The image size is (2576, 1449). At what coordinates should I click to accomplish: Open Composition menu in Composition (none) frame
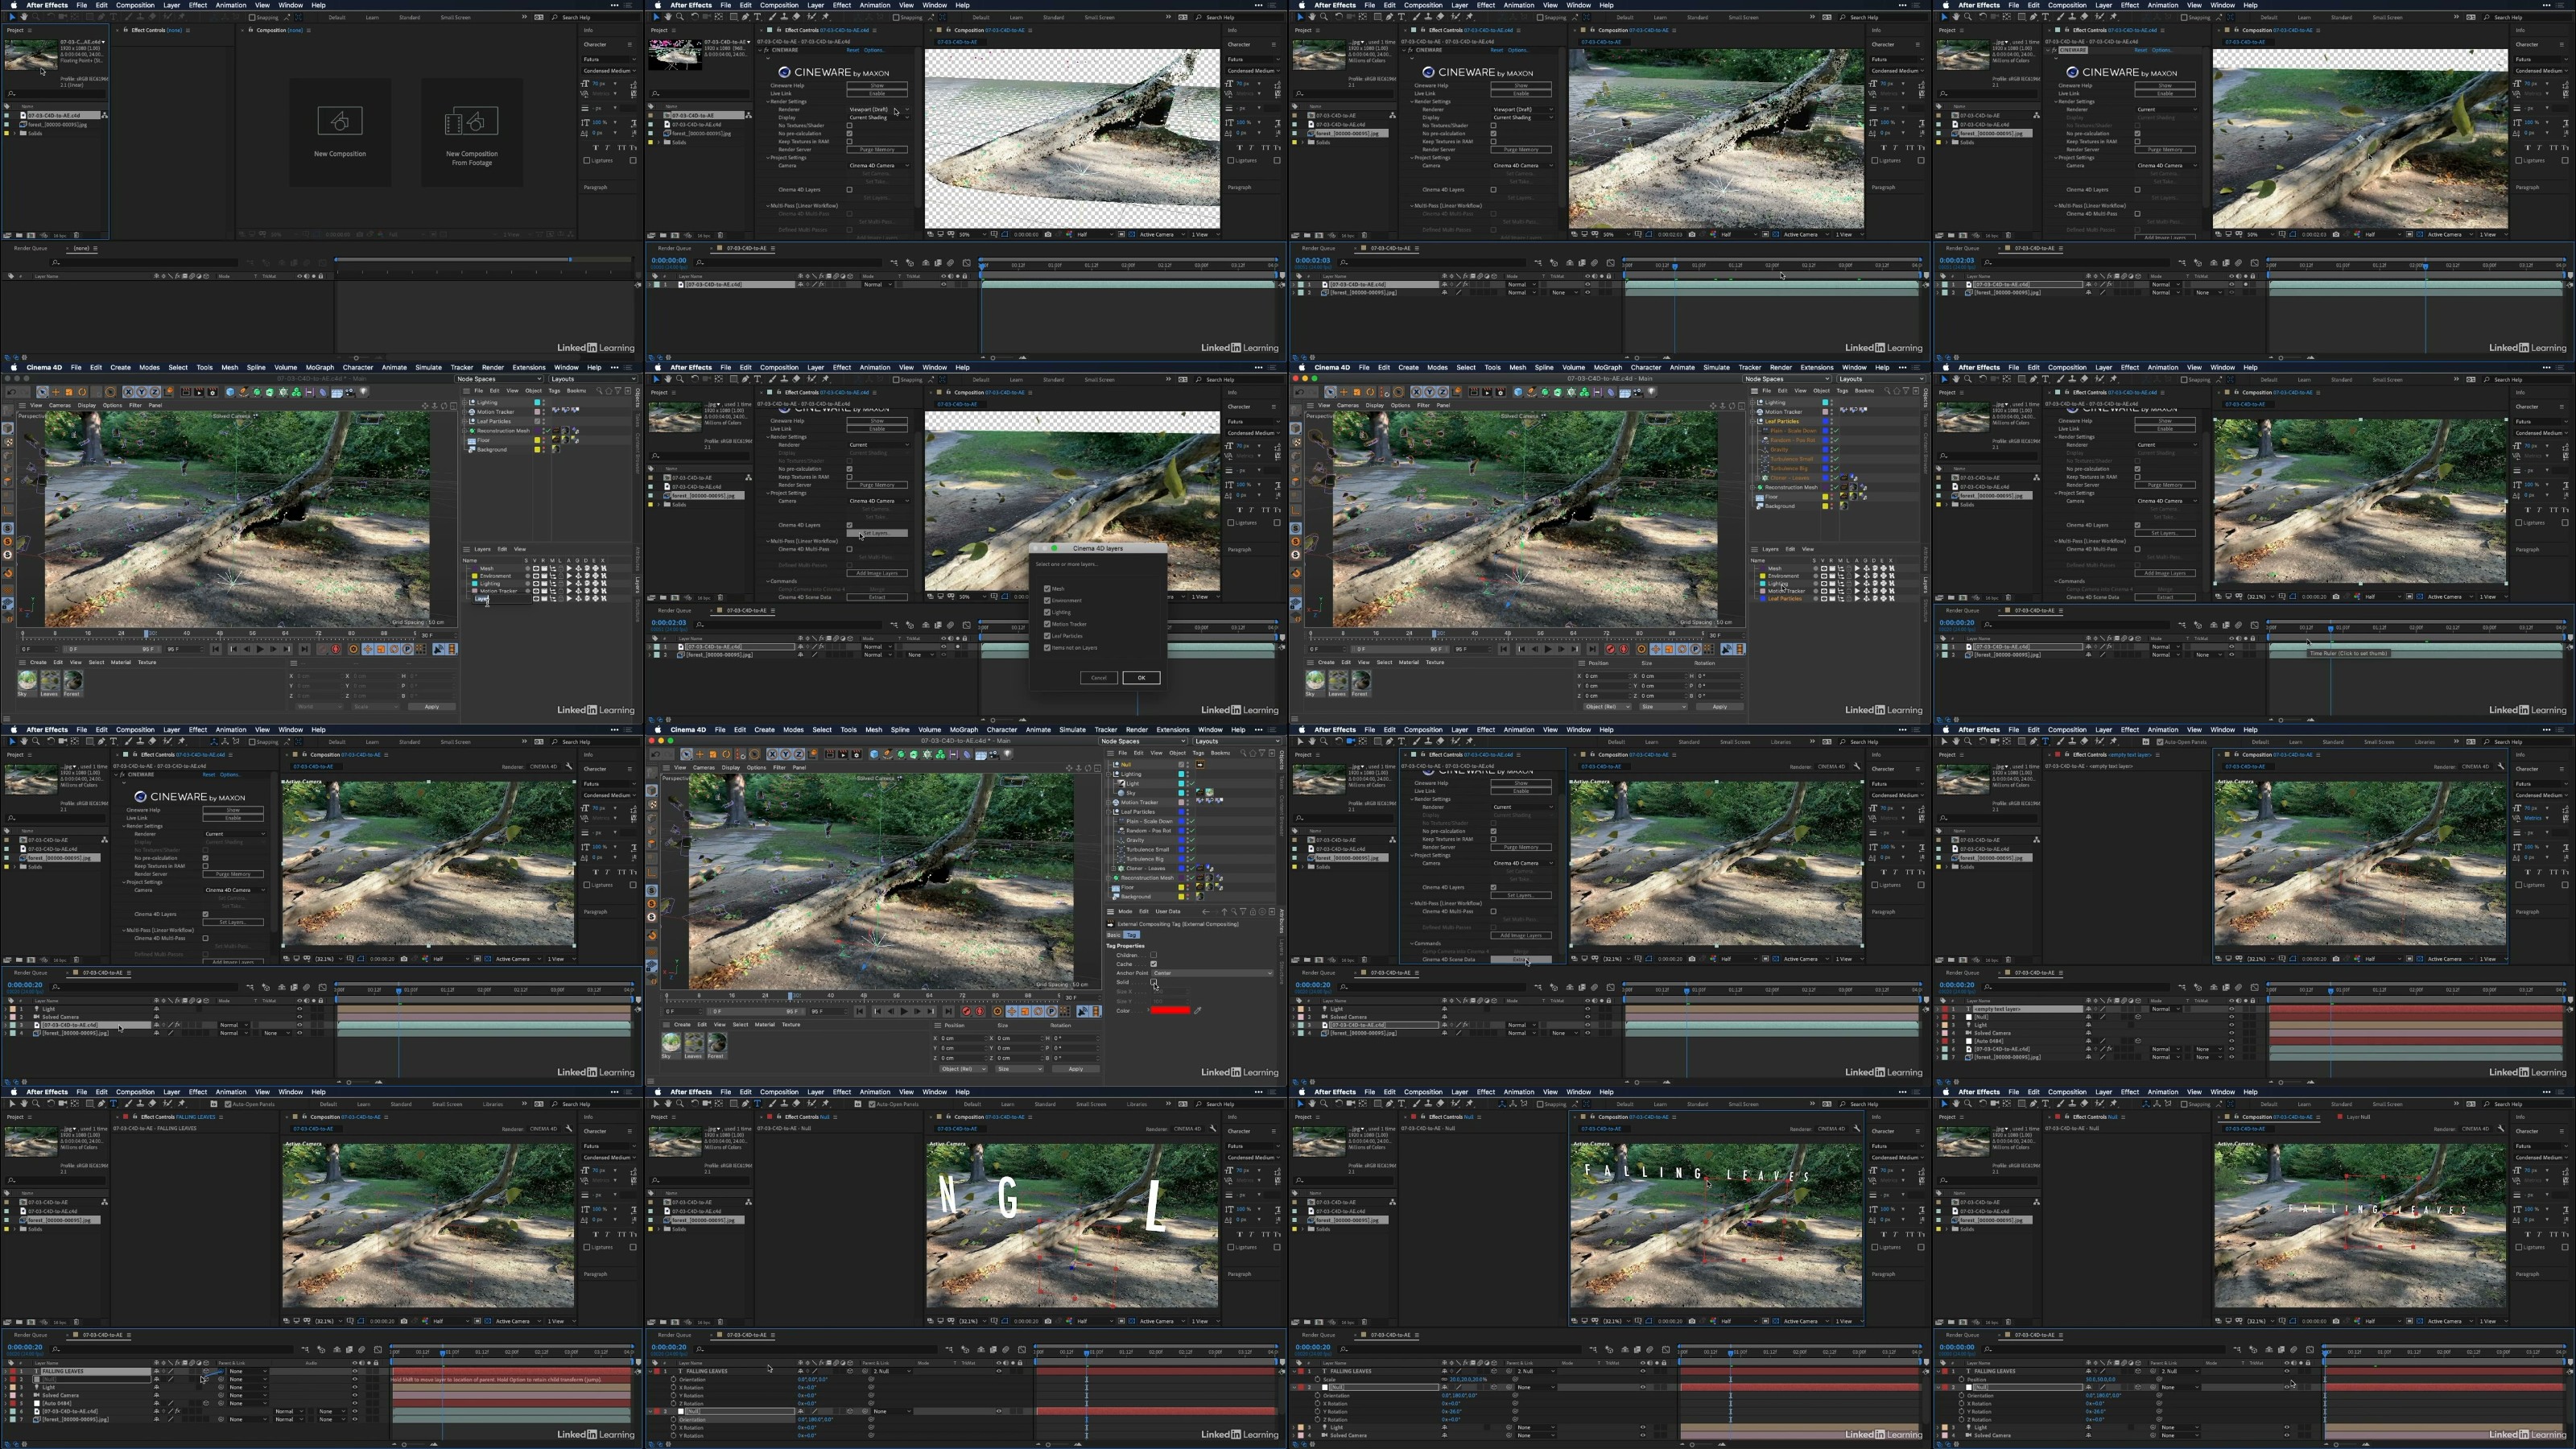(x=135, y=5)
